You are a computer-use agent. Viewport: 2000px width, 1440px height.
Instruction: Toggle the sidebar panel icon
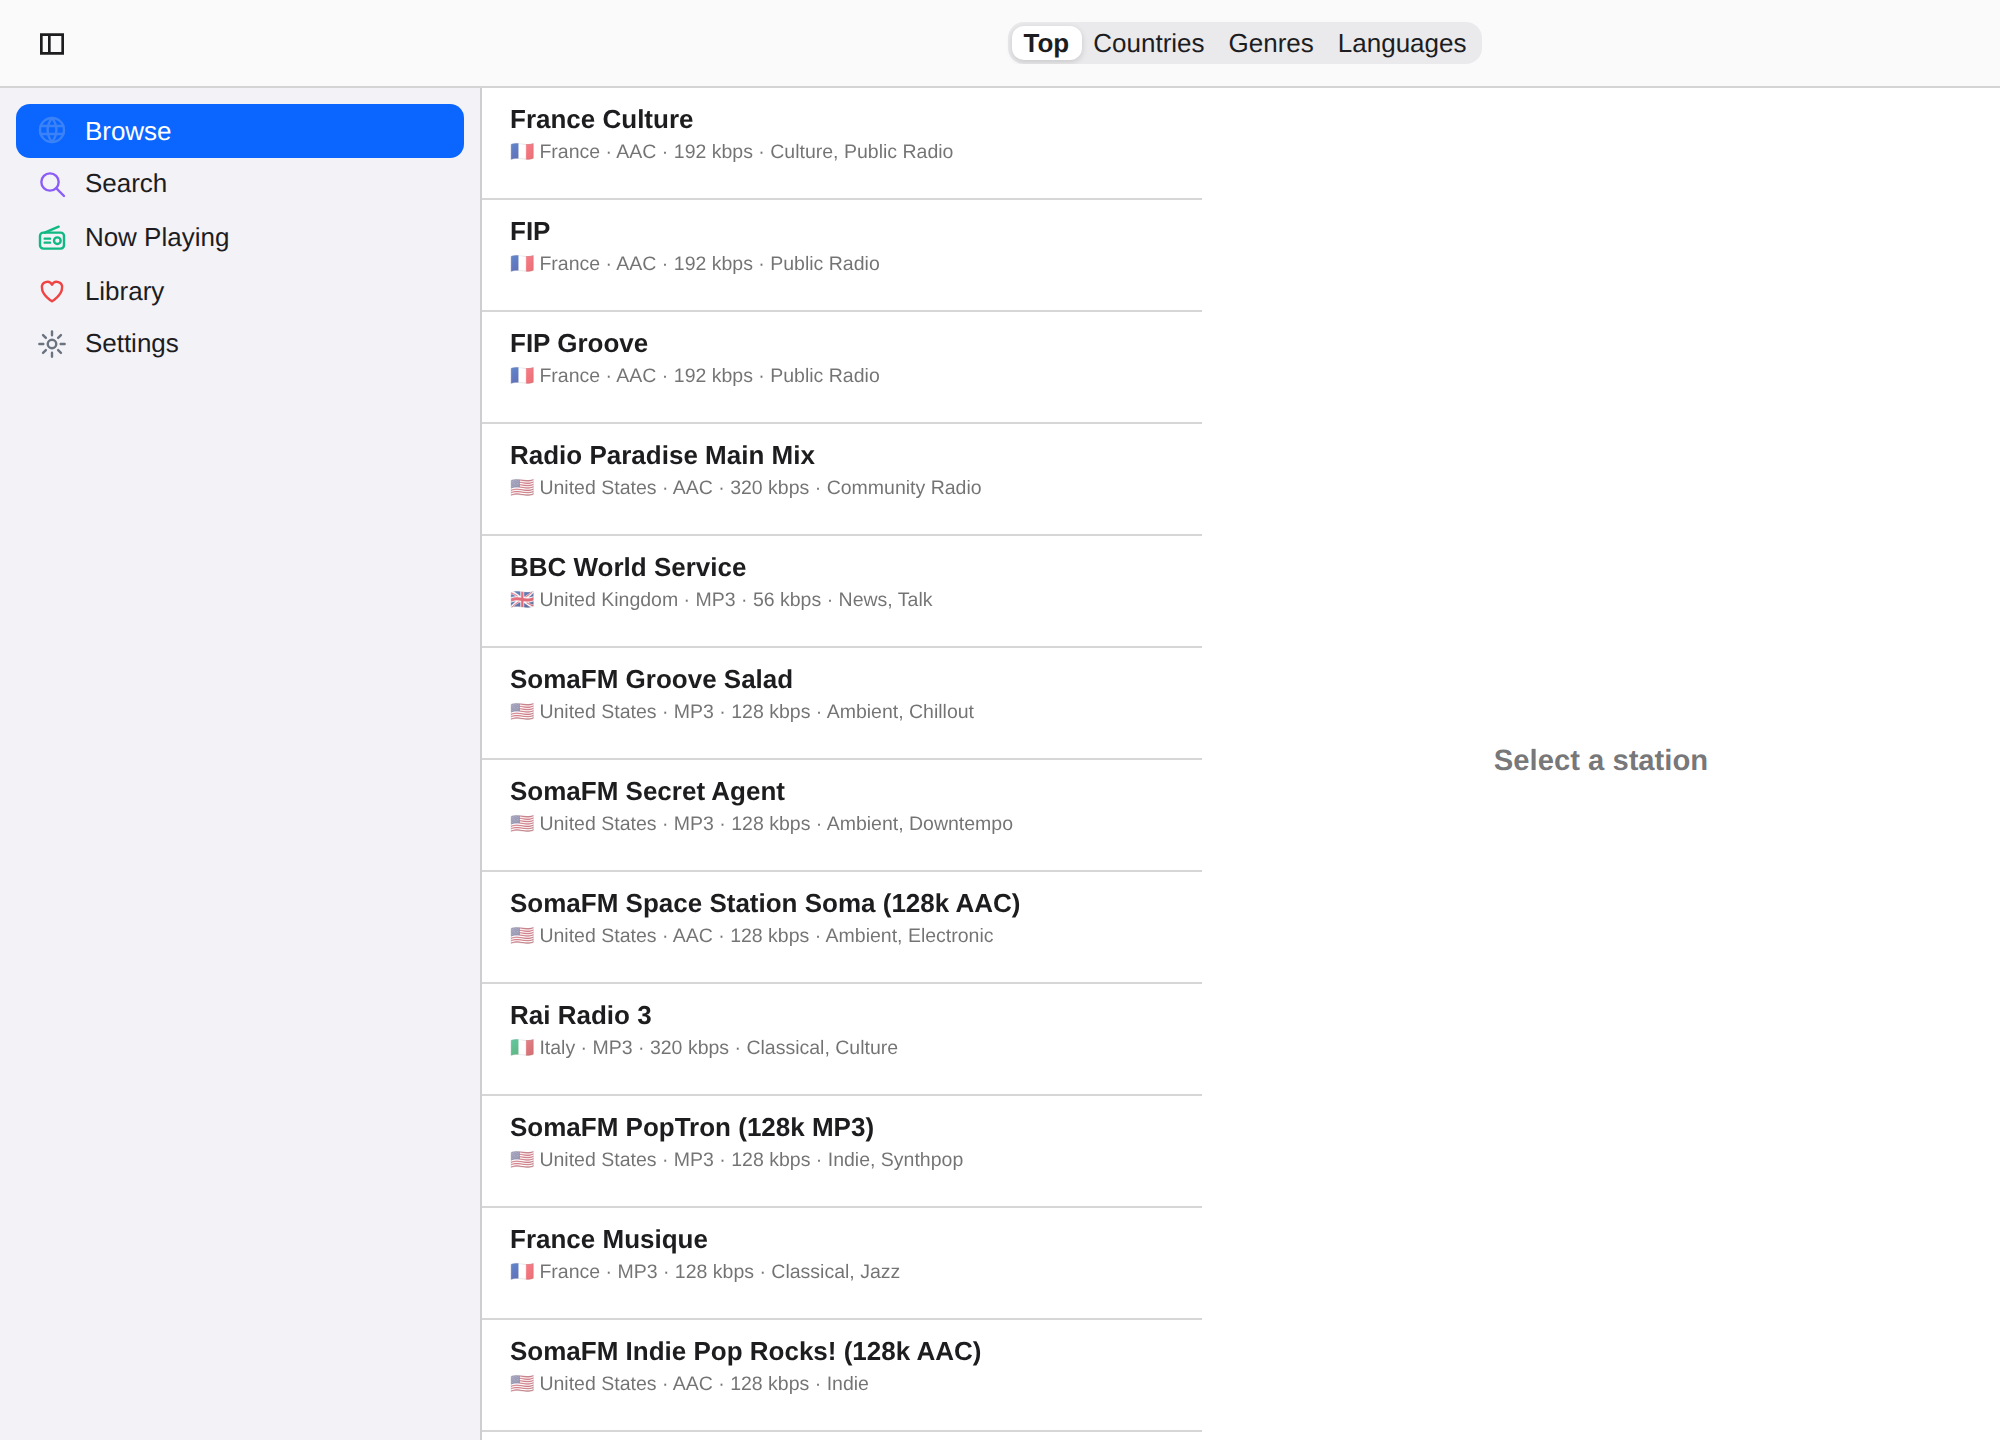pyautogui.click(x=52, y=44)
